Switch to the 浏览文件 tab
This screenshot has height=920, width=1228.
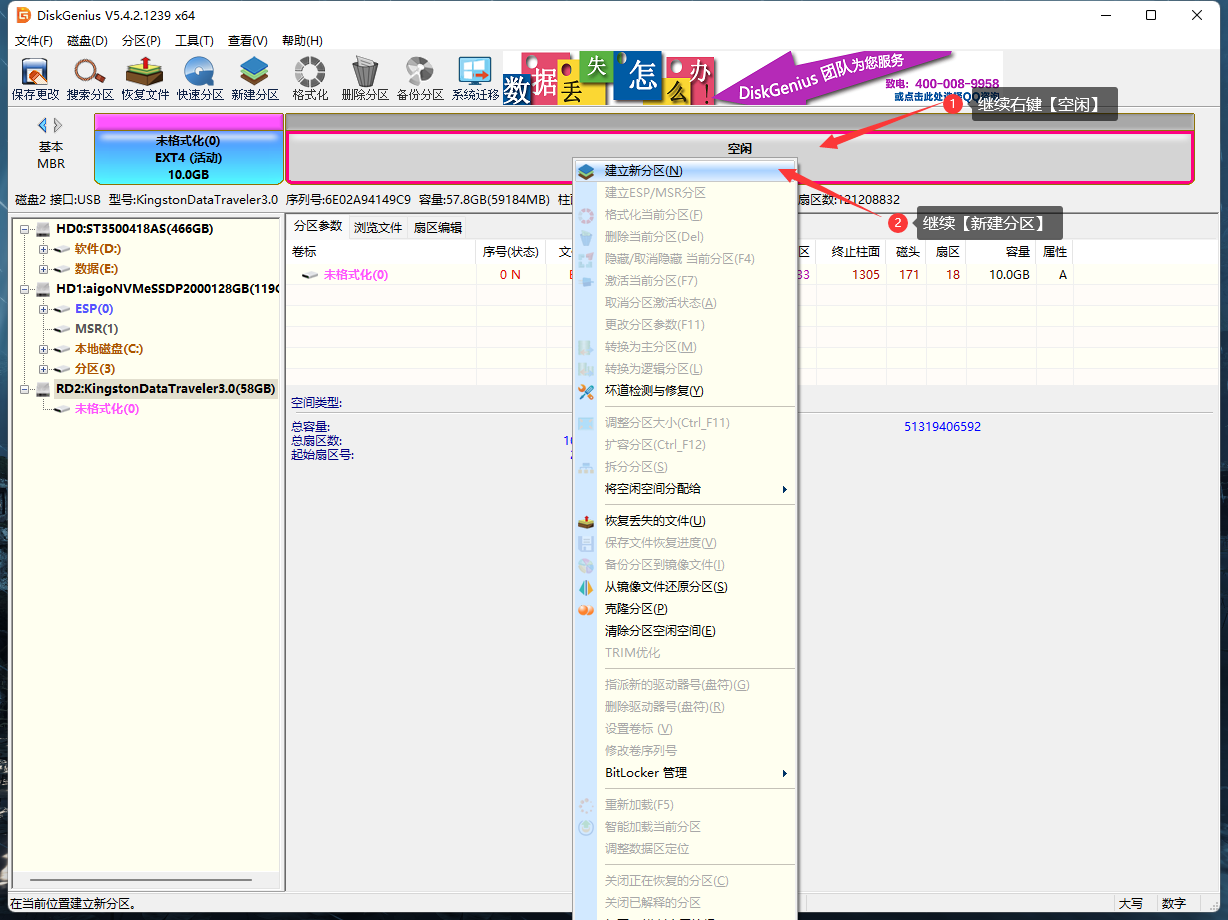click(378, 227)
